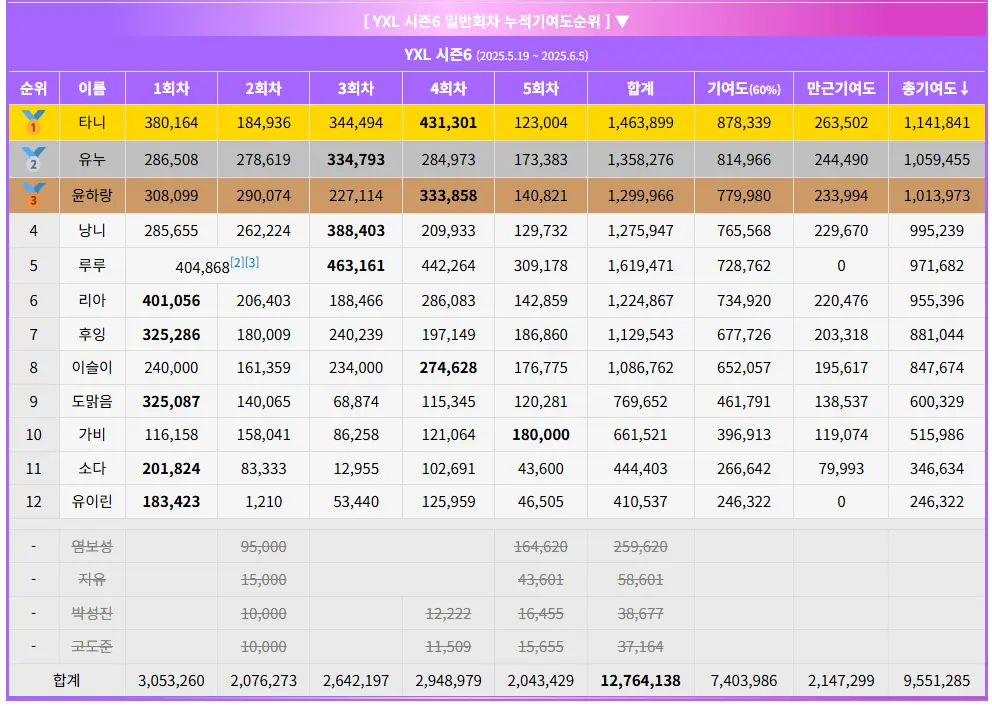Click the struck-through value 164,620

[x=541, y=547]
